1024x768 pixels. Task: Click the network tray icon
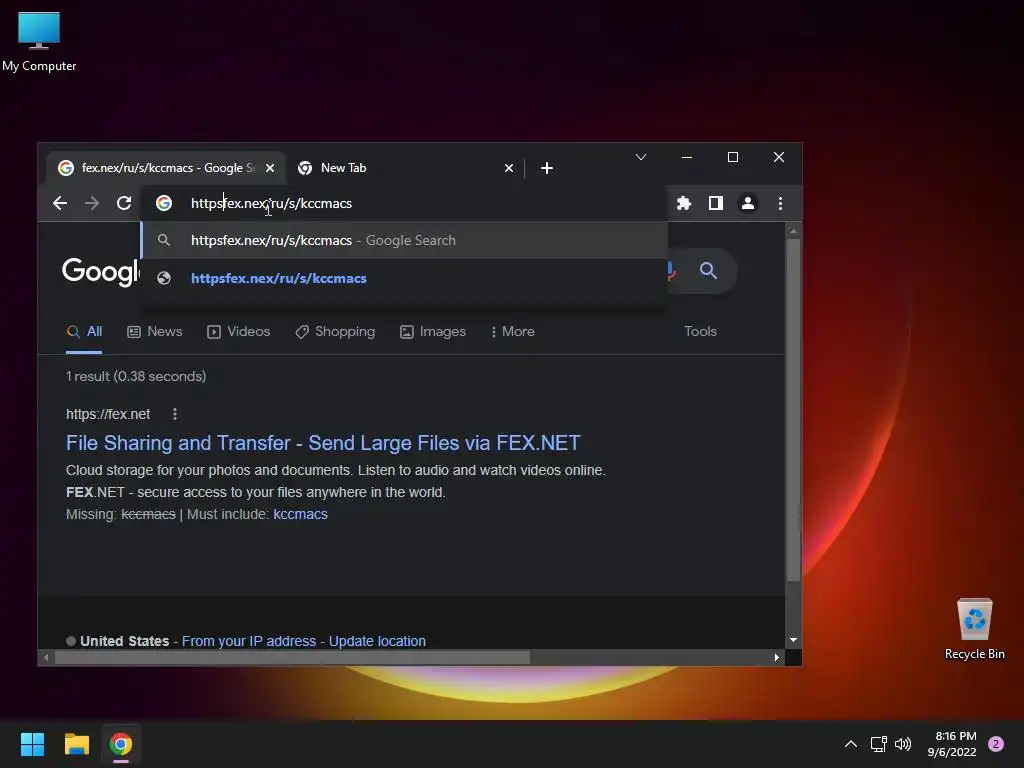point(878,744)
